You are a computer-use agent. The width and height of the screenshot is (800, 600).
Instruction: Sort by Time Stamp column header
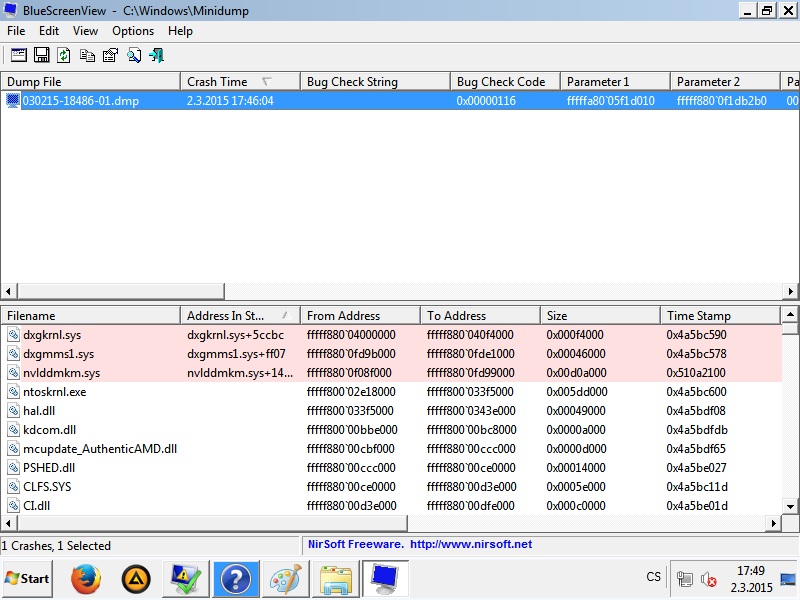[x=720, y=315]
